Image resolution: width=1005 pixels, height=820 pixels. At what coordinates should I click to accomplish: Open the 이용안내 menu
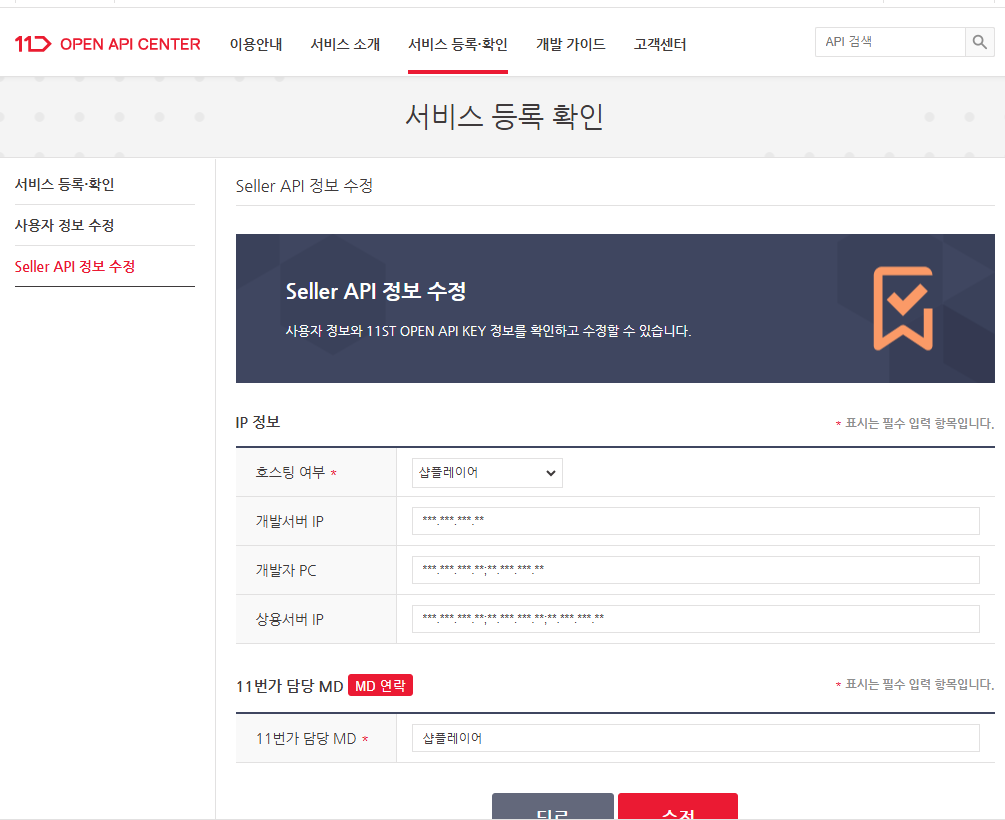[x=256, y=44]
